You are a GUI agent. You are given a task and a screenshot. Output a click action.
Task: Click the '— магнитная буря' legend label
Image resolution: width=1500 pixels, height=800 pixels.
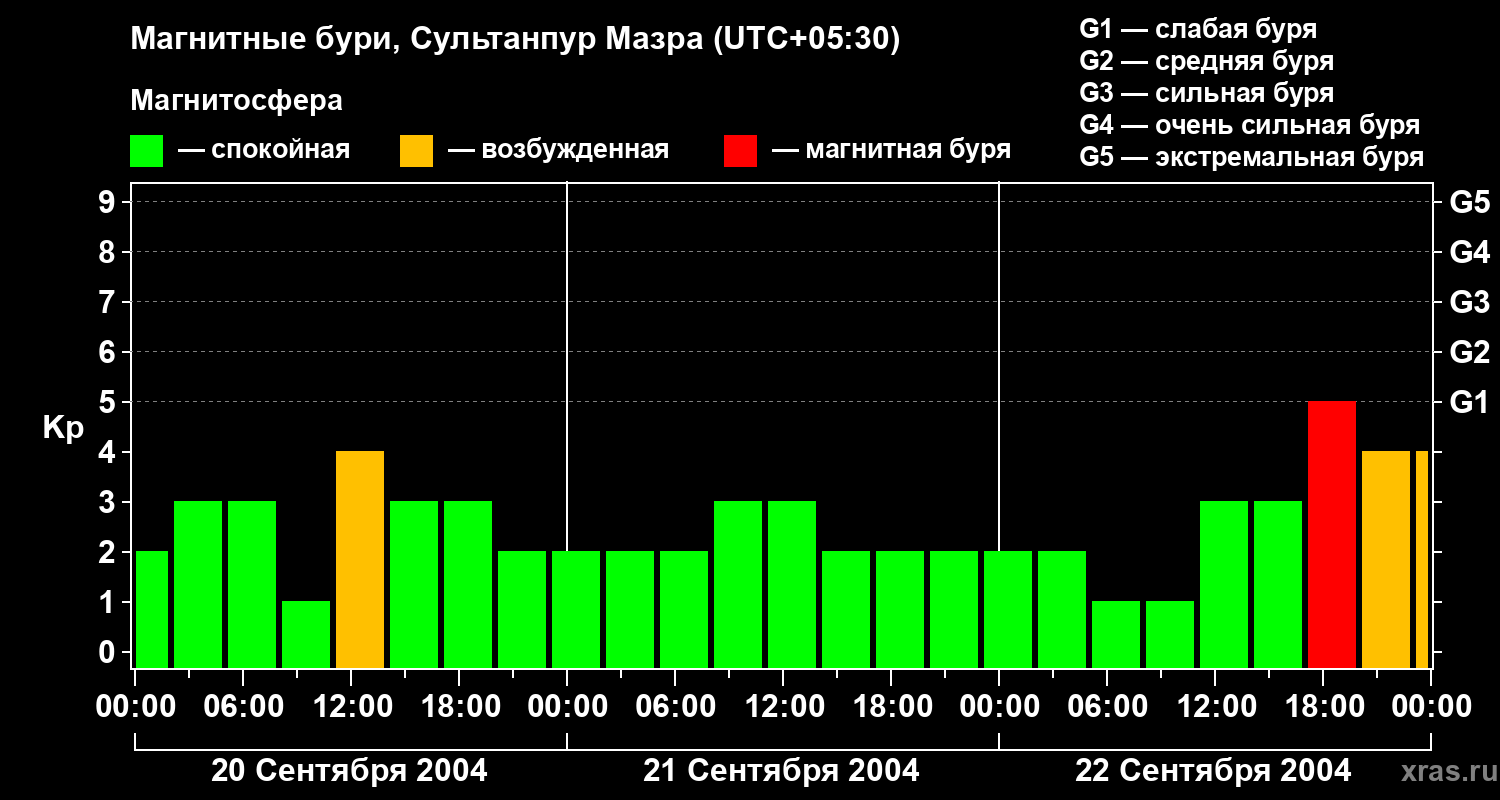(x=891, y=150)
